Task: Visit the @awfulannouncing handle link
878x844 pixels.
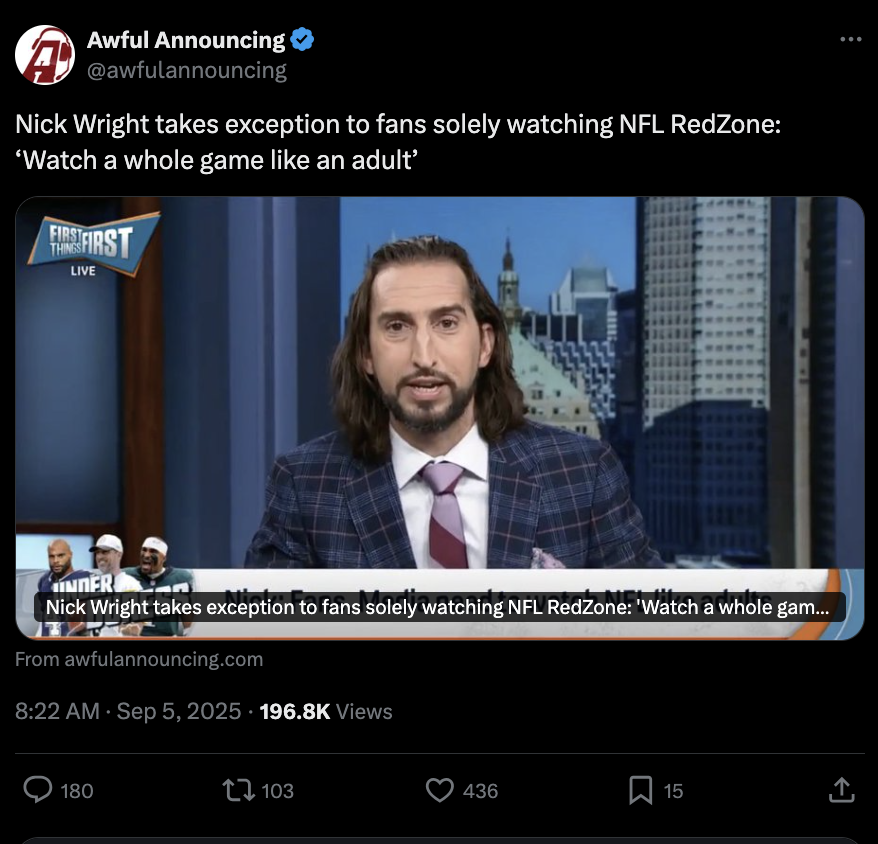Action: [186, 70]
